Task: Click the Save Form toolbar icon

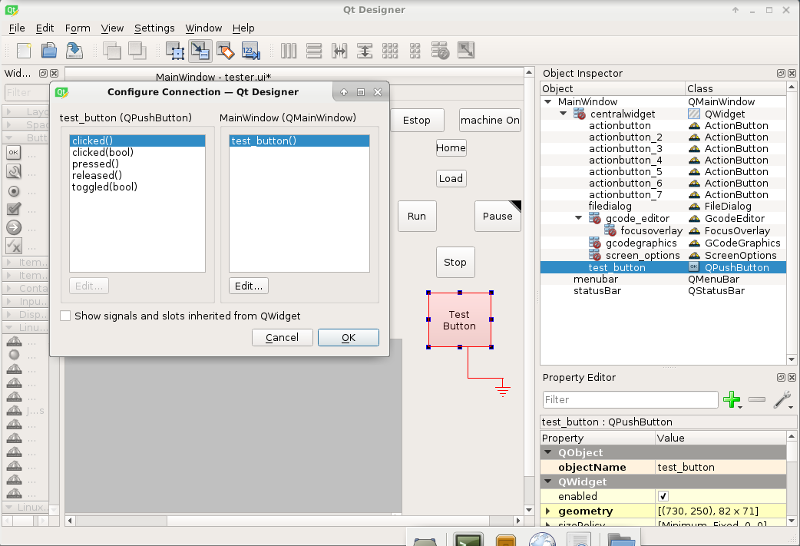Action: [x=74, y=50]
